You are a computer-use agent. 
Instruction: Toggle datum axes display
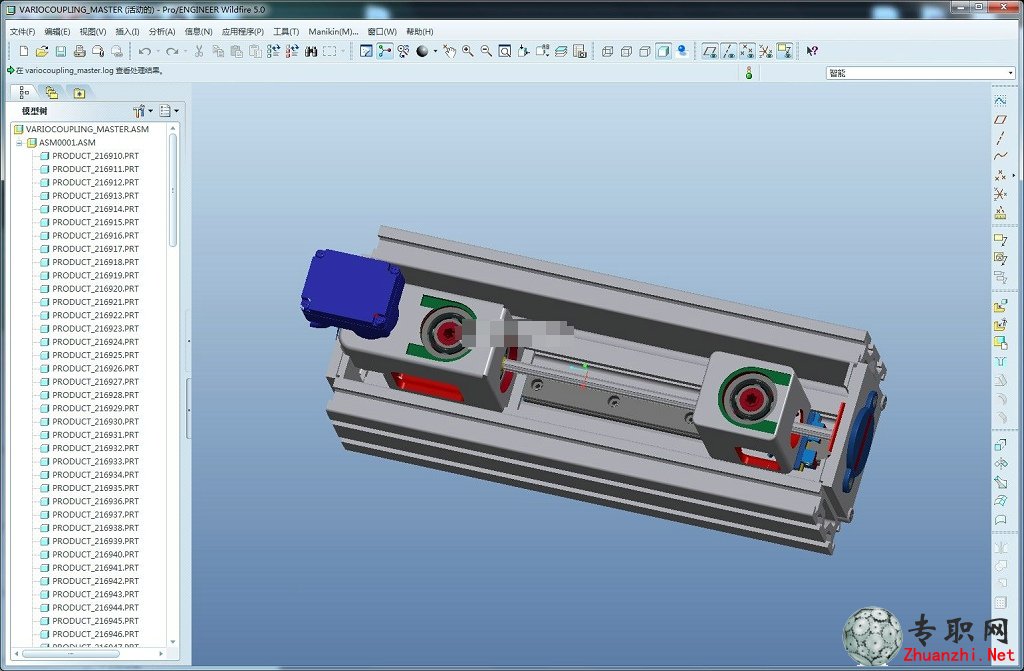point(729,51)
